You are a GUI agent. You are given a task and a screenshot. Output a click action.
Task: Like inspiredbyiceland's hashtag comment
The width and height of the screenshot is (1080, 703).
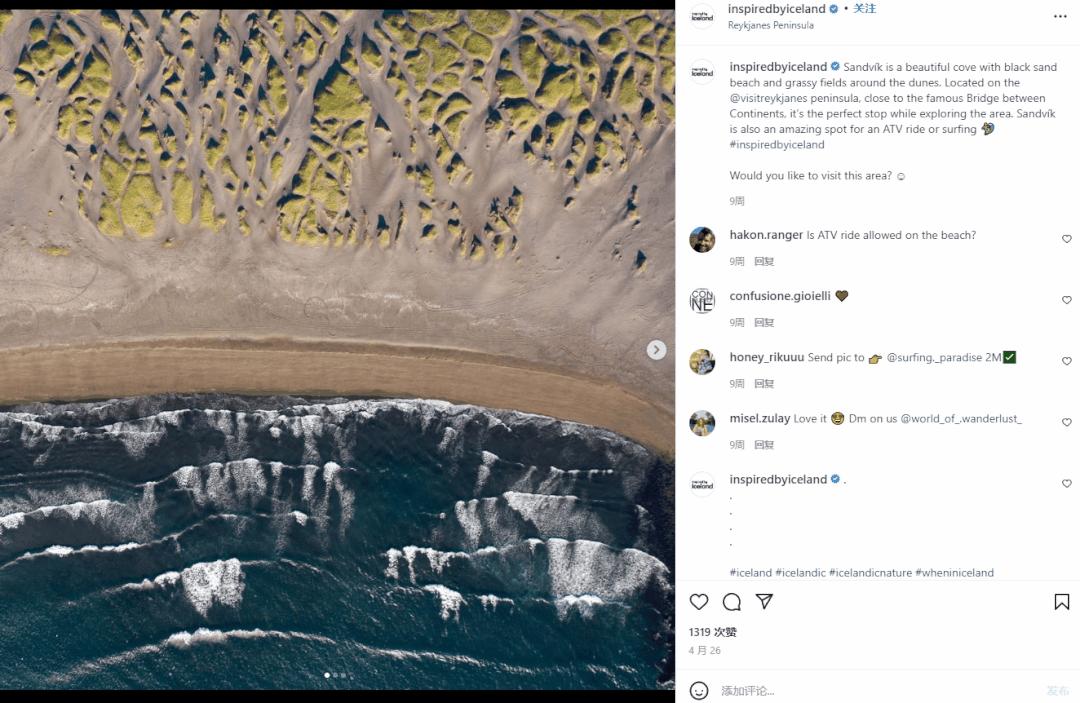point(1066,483)
